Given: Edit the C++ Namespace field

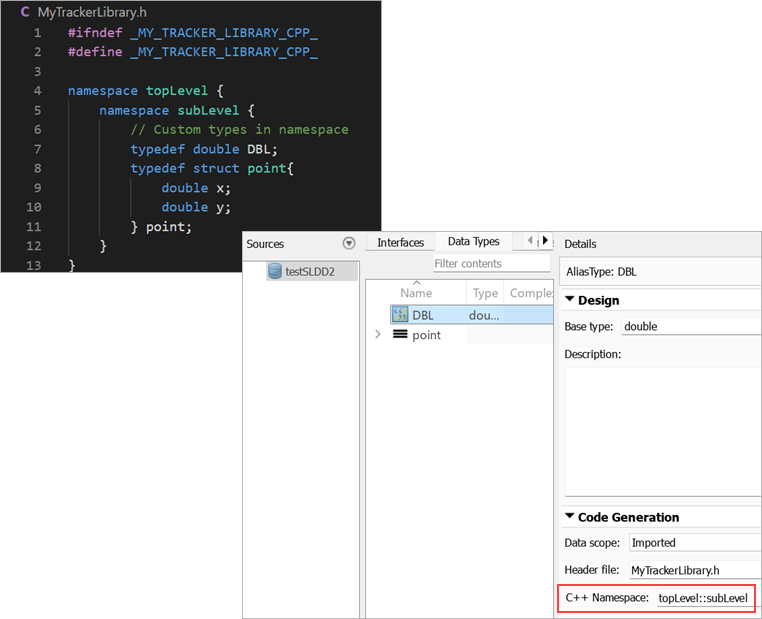Looking at the screenshot, I should point(704,598).
